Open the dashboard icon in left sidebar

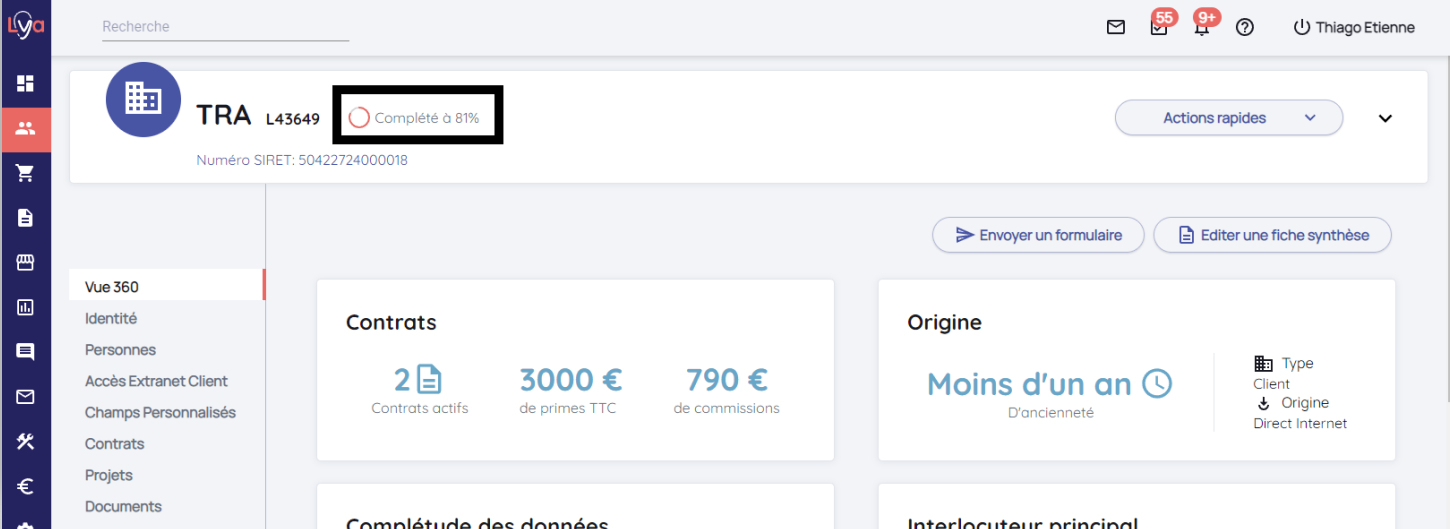coord(25,83)
